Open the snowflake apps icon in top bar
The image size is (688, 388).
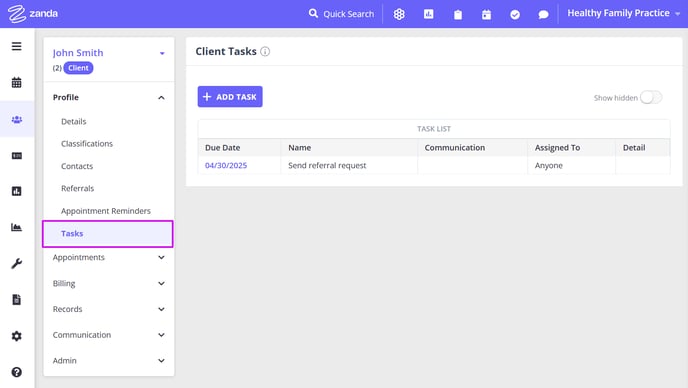pos(399,14)
